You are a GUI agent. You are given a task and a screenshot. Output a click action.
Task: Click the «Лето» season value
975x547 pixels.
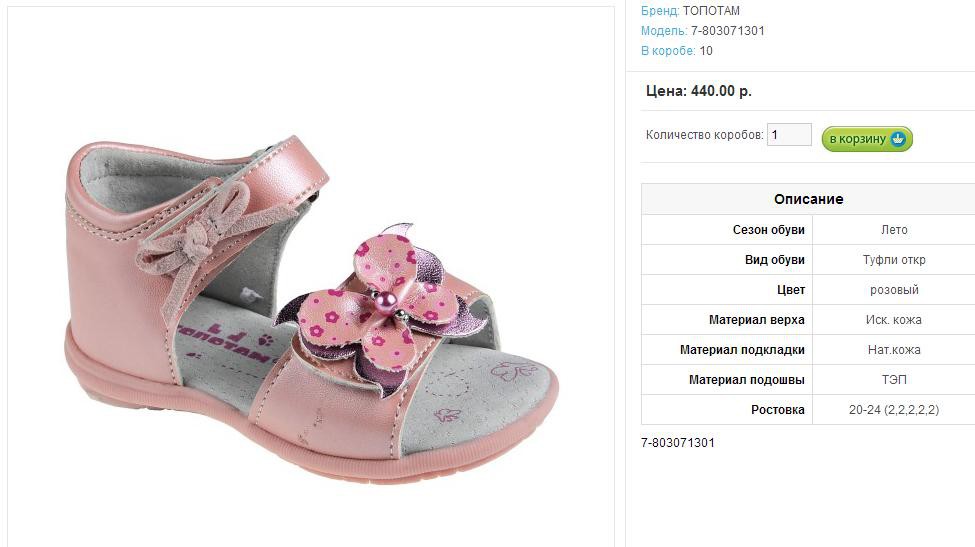[x=894, y=230]
